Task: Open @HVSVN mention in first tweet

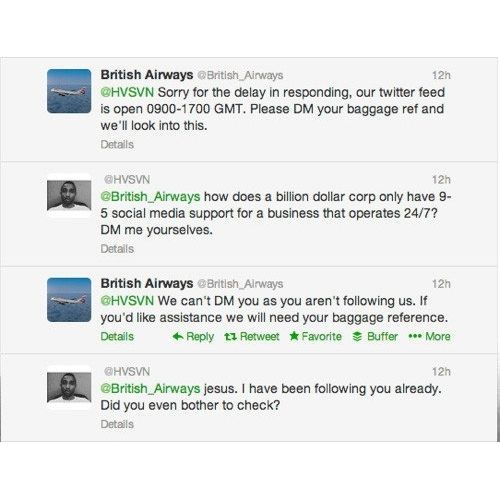Action: point(127,92)
